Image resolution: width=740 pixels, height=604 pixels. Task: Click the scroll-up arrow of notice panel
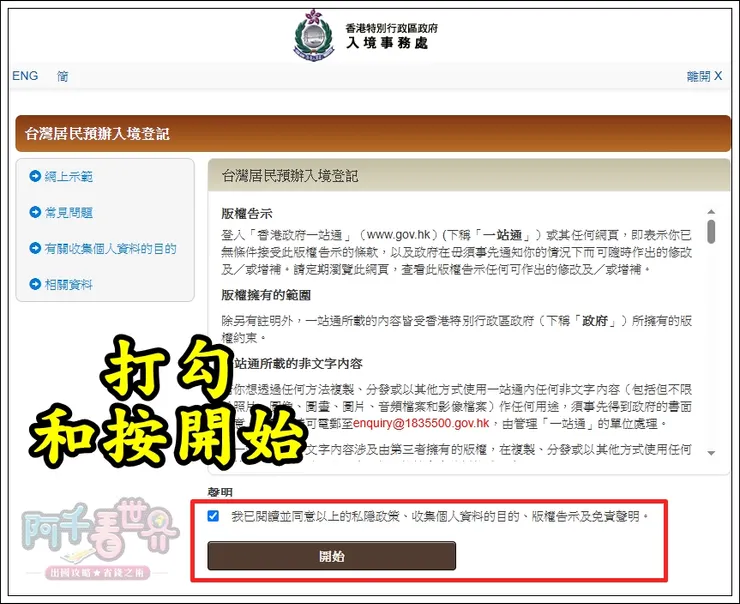711,212
